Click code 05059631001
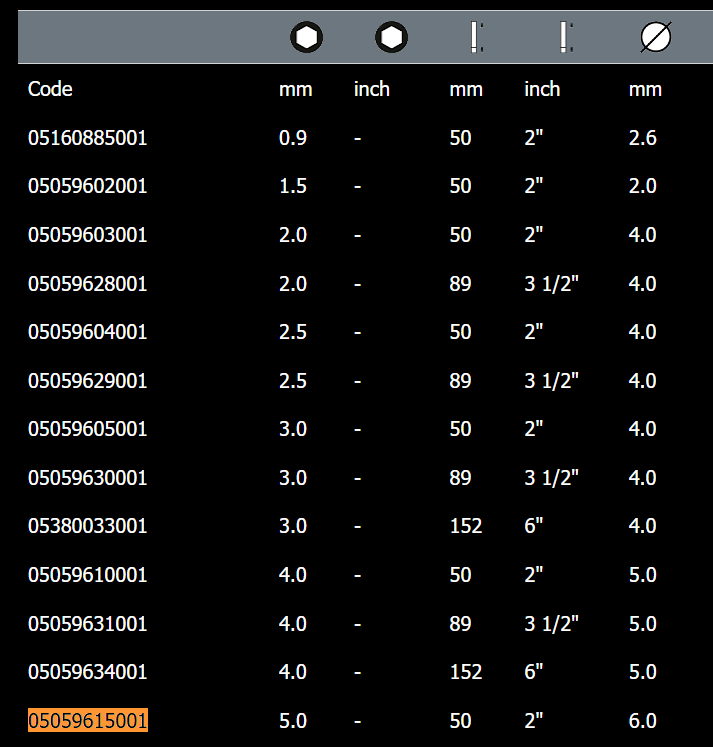This screenshot has height=747, width=713. tap(88, 624)
